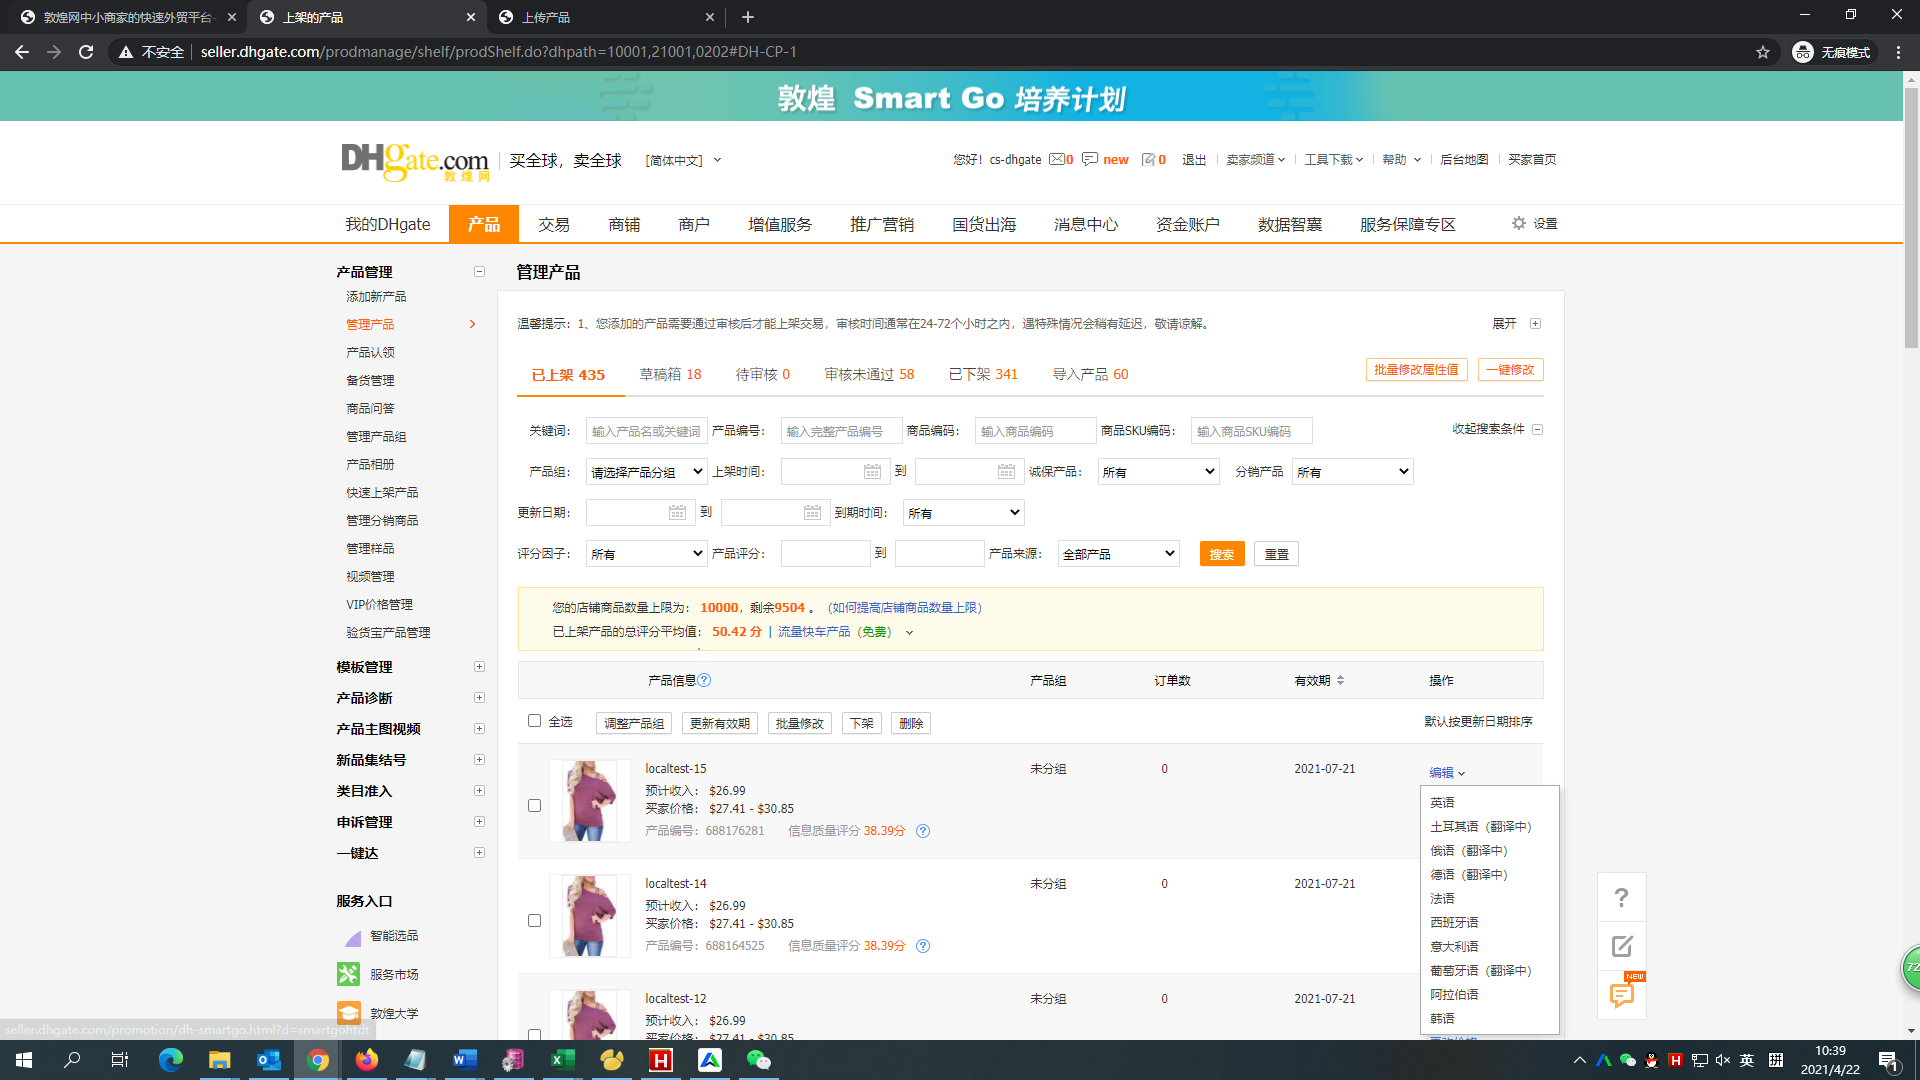This screenshot has width=1920, height=1080.
Task: Open the 产品来源 全部产品 dropdown
Action: coord(1118,554)
